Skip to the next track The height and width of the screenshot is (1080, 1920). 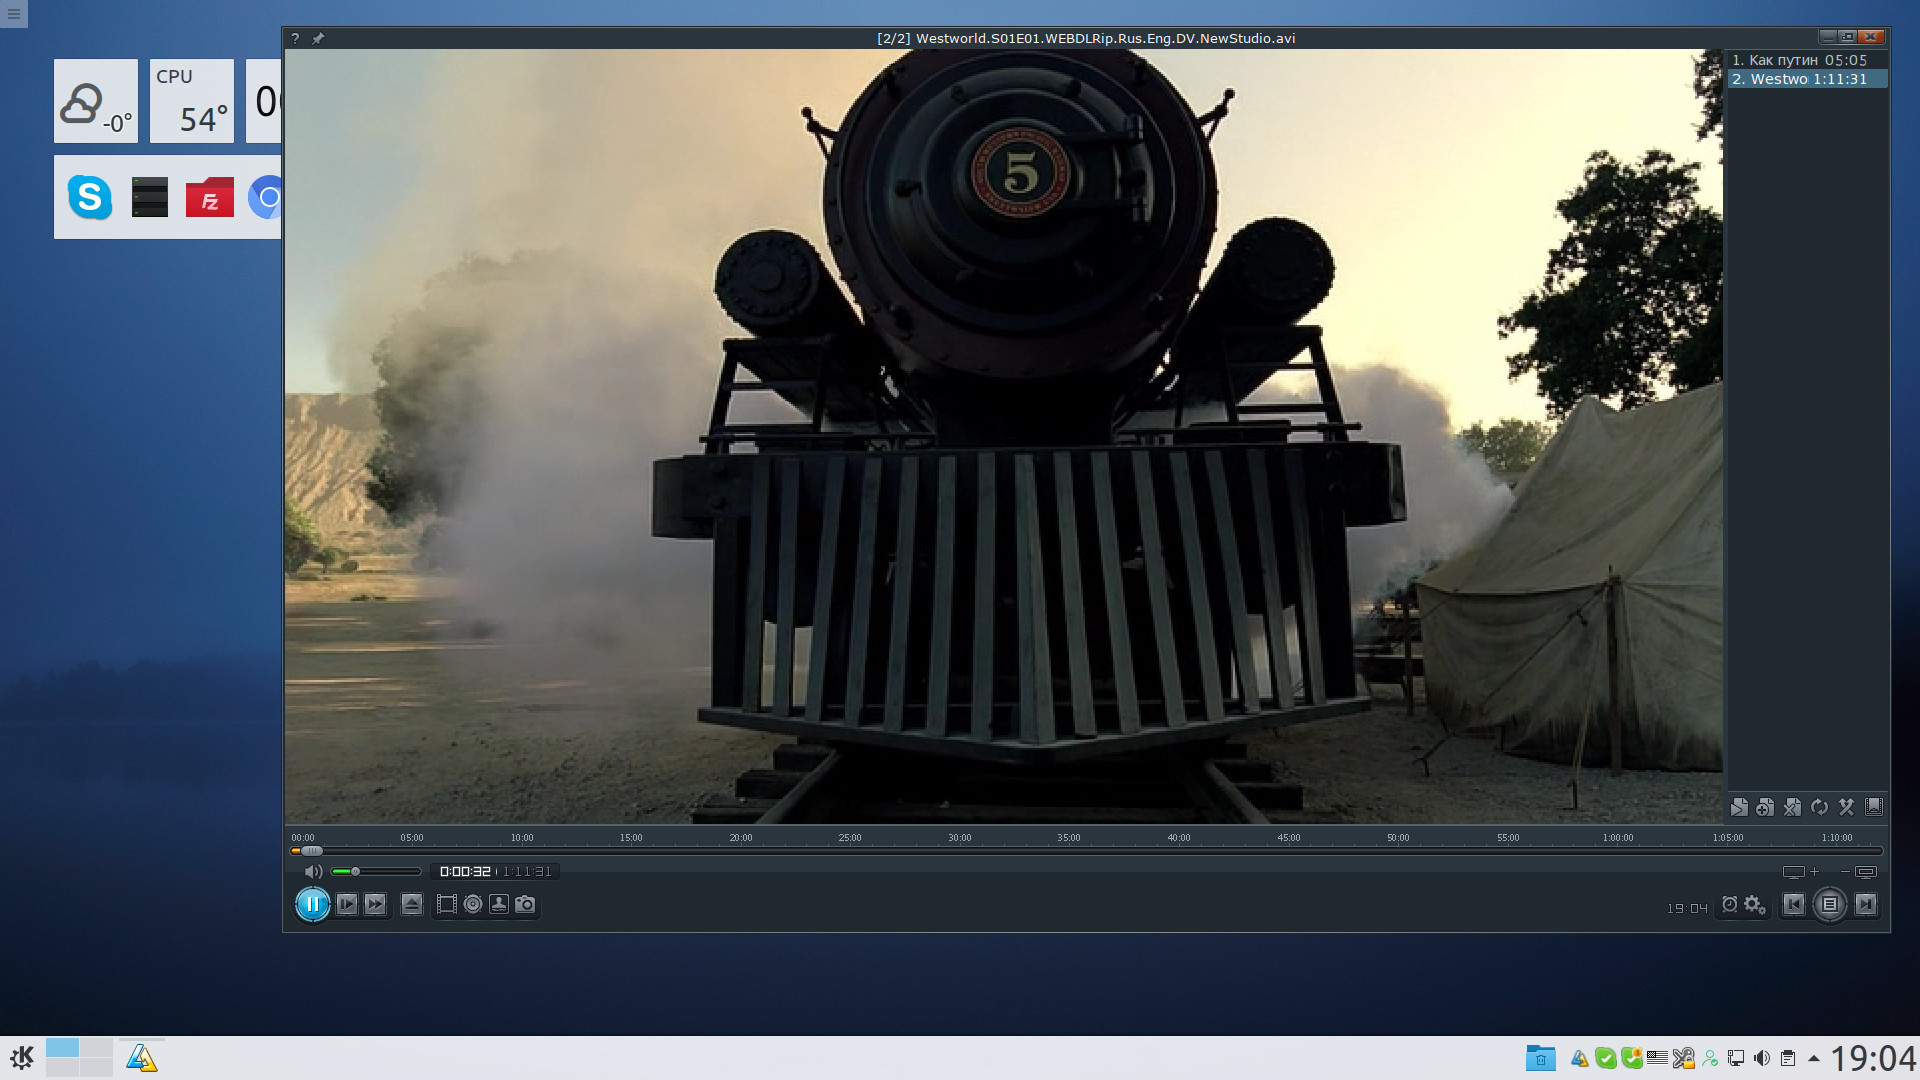[x=1866, y=905]
